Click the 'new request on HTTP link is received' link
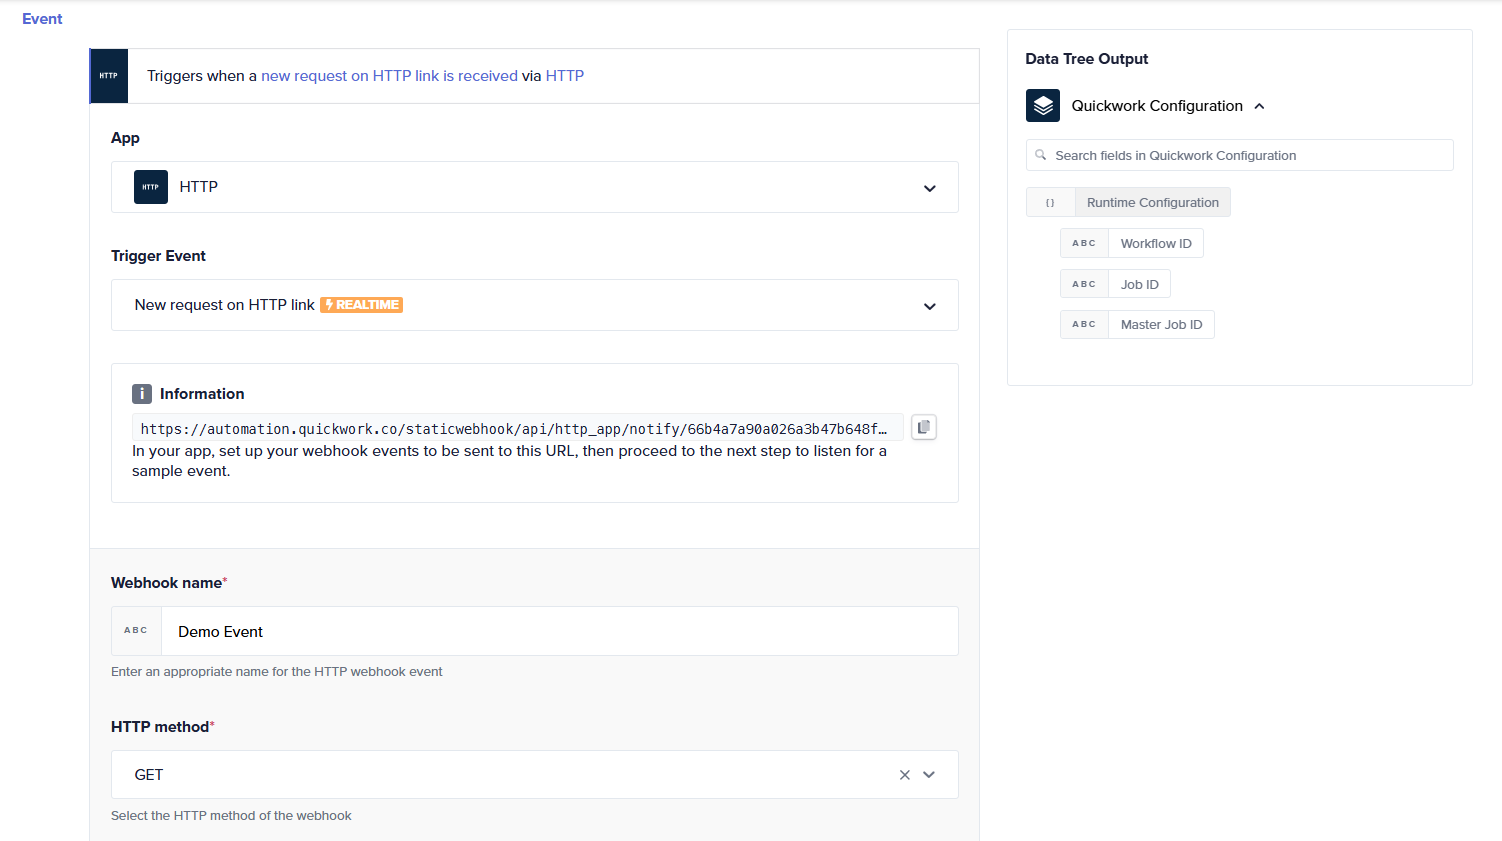 click(390, 76)
